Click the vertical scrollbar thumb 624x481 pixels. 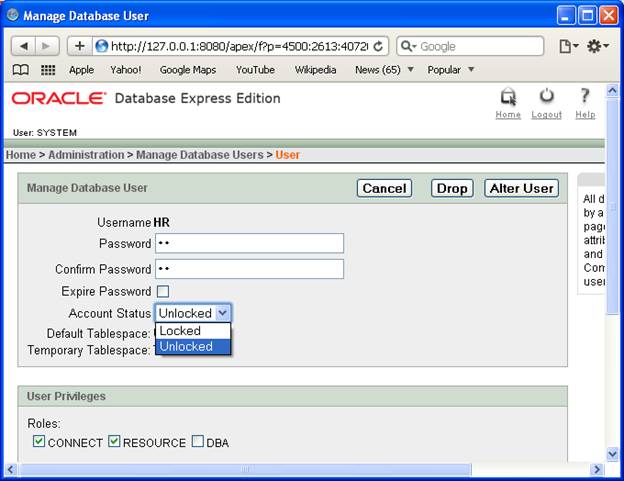click(612, 206)
